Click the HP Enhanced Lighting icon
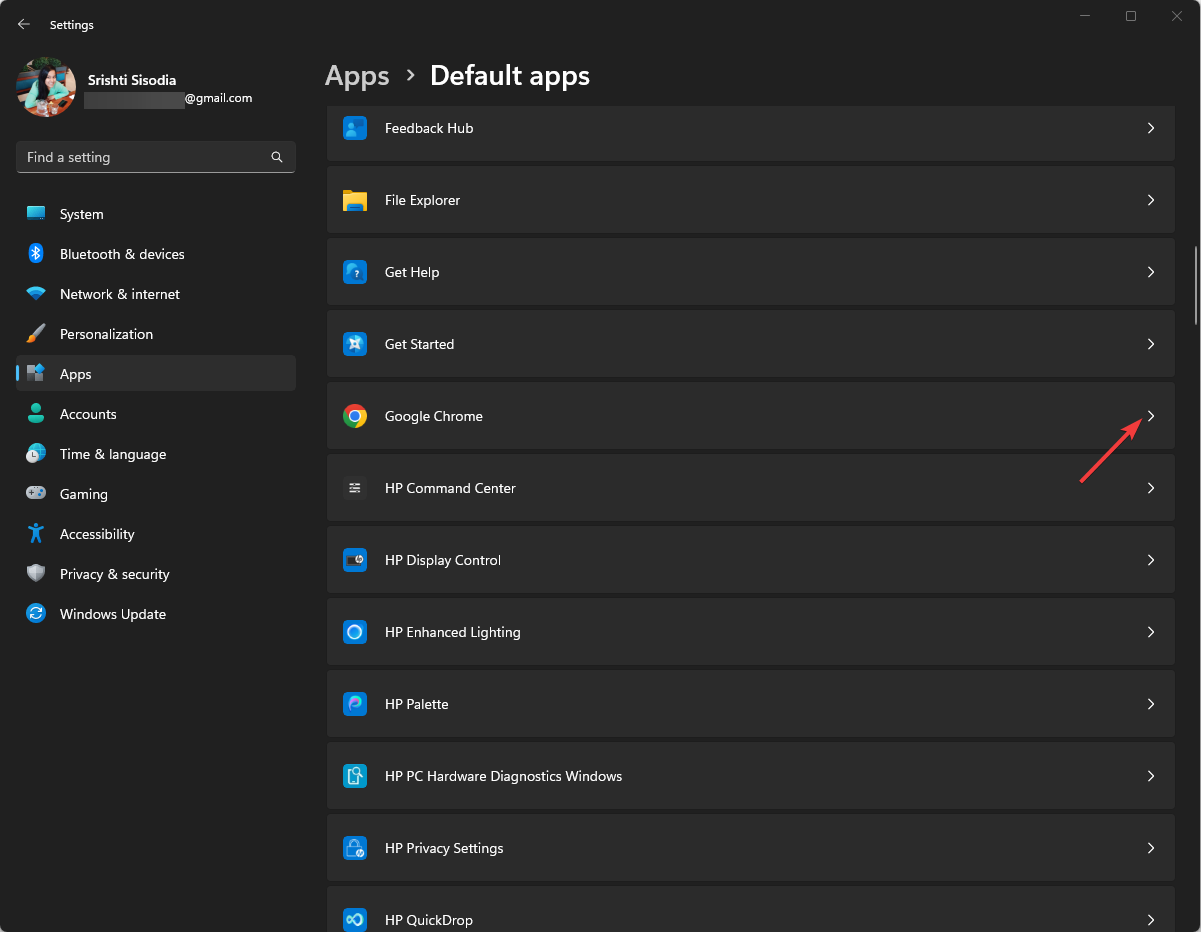Viewport: 1201px width, 932px height. [x=355, y=631]
